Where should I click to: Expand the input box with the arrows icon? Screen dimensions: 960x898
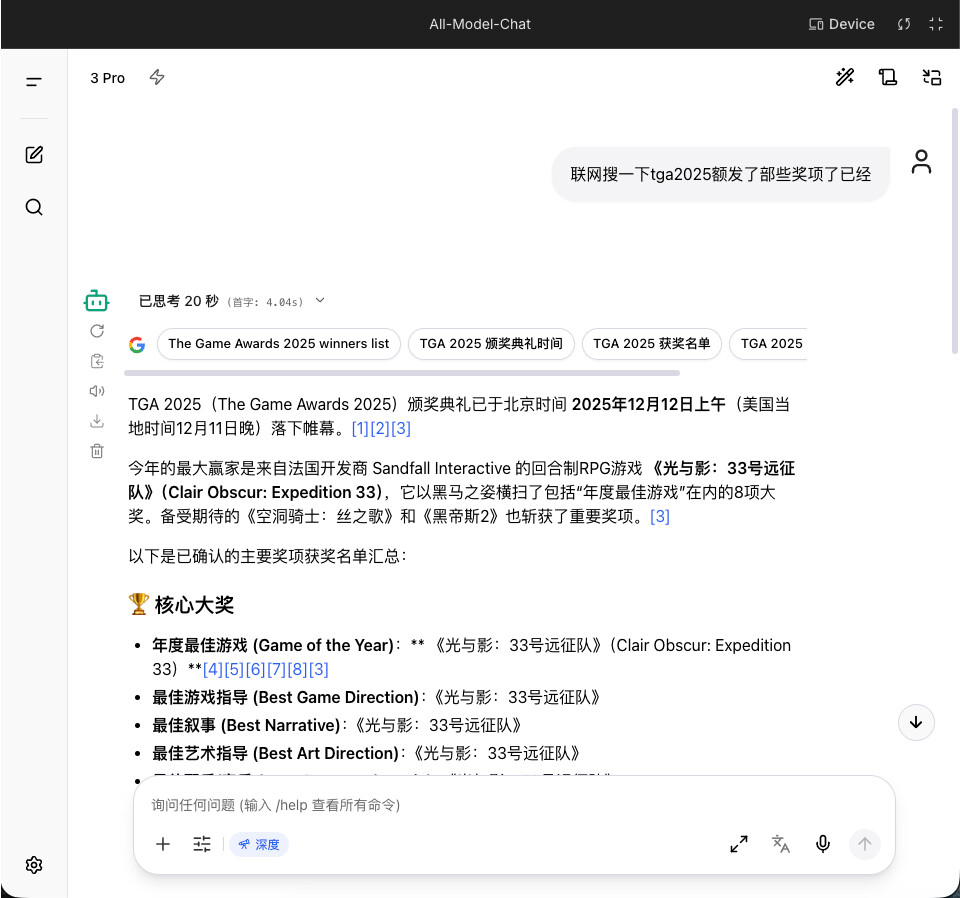(739, 844)
